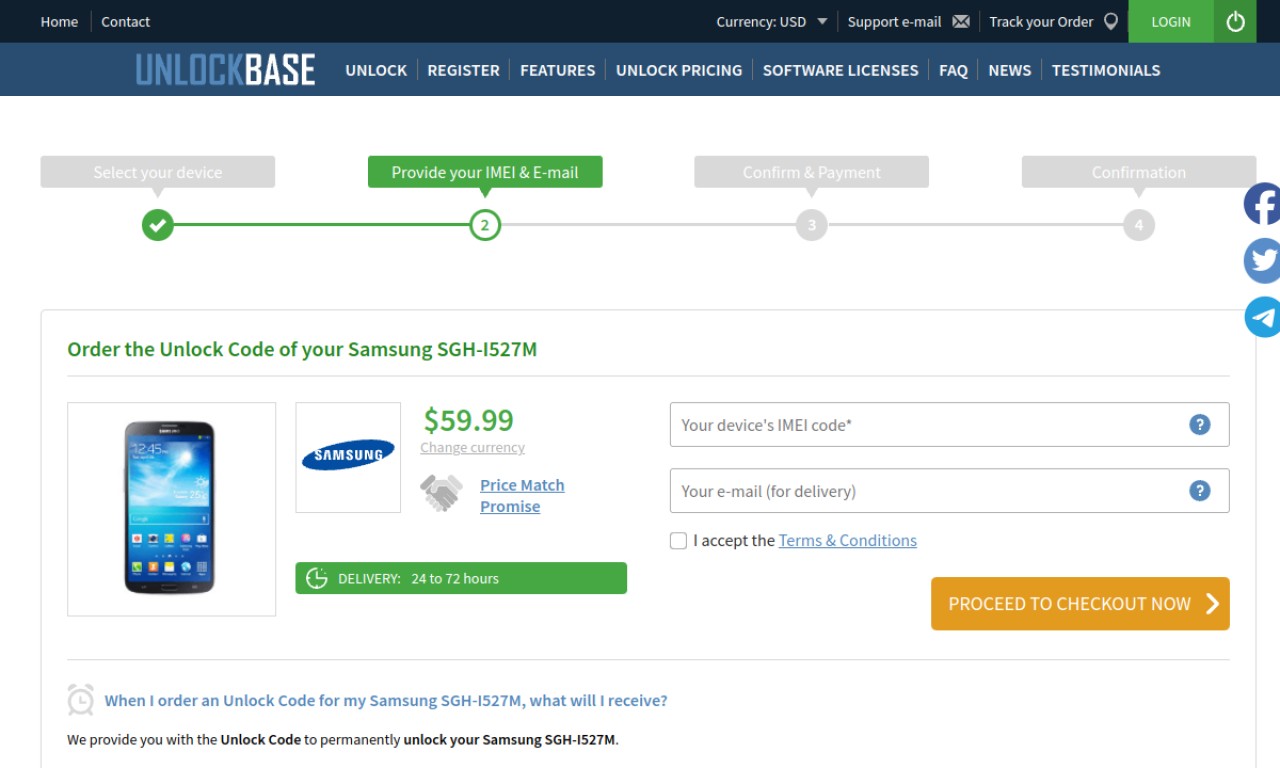Accept the Terms & Conditions checkbox
Screen dimensions: 1280x768
[x=678, y=541]
